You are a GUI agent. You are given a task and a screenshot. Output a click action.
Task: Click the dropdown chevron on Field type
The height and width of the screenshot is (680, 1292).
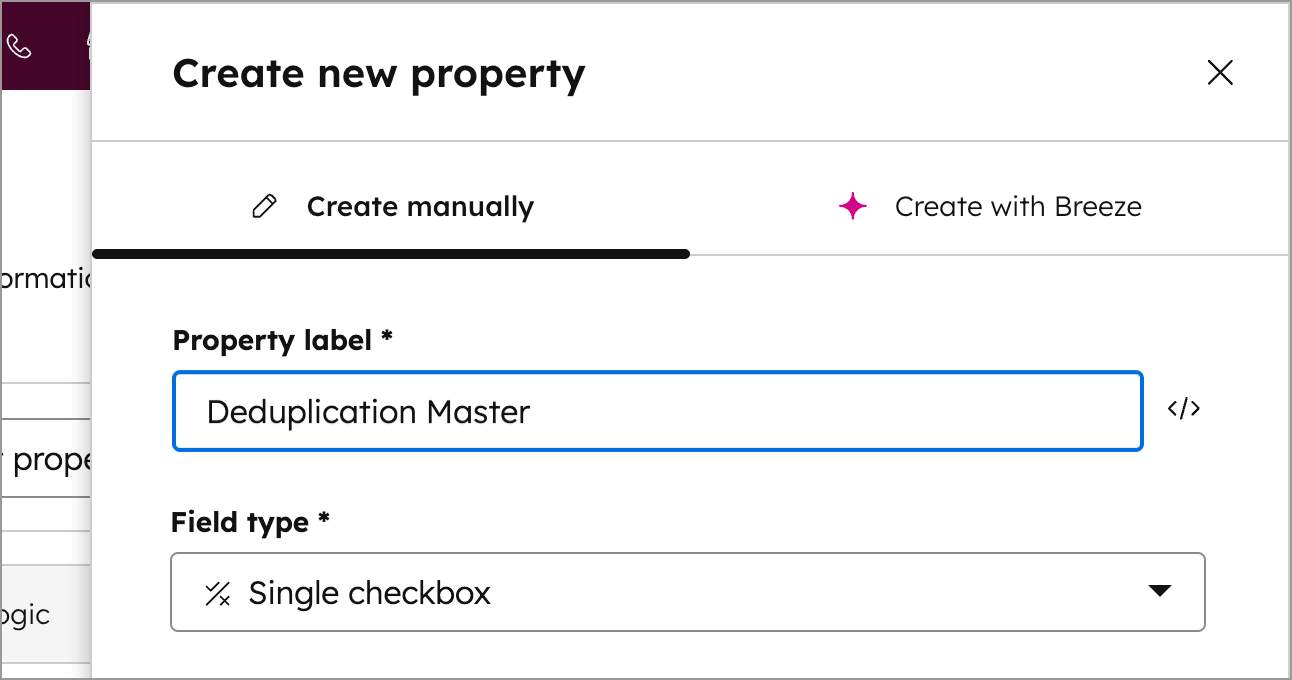click(1160, 592)
